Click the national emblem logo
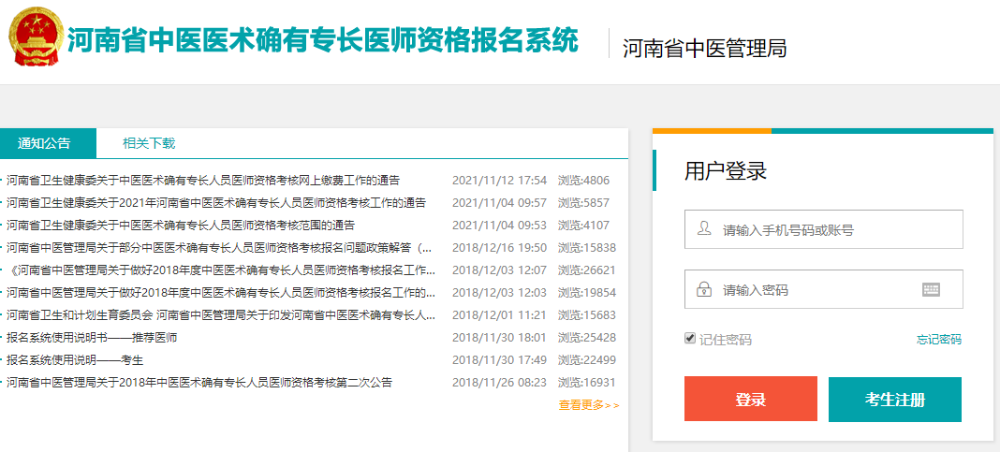Image resolution: width=1000 pixels, height=452 pixels. 32,41
